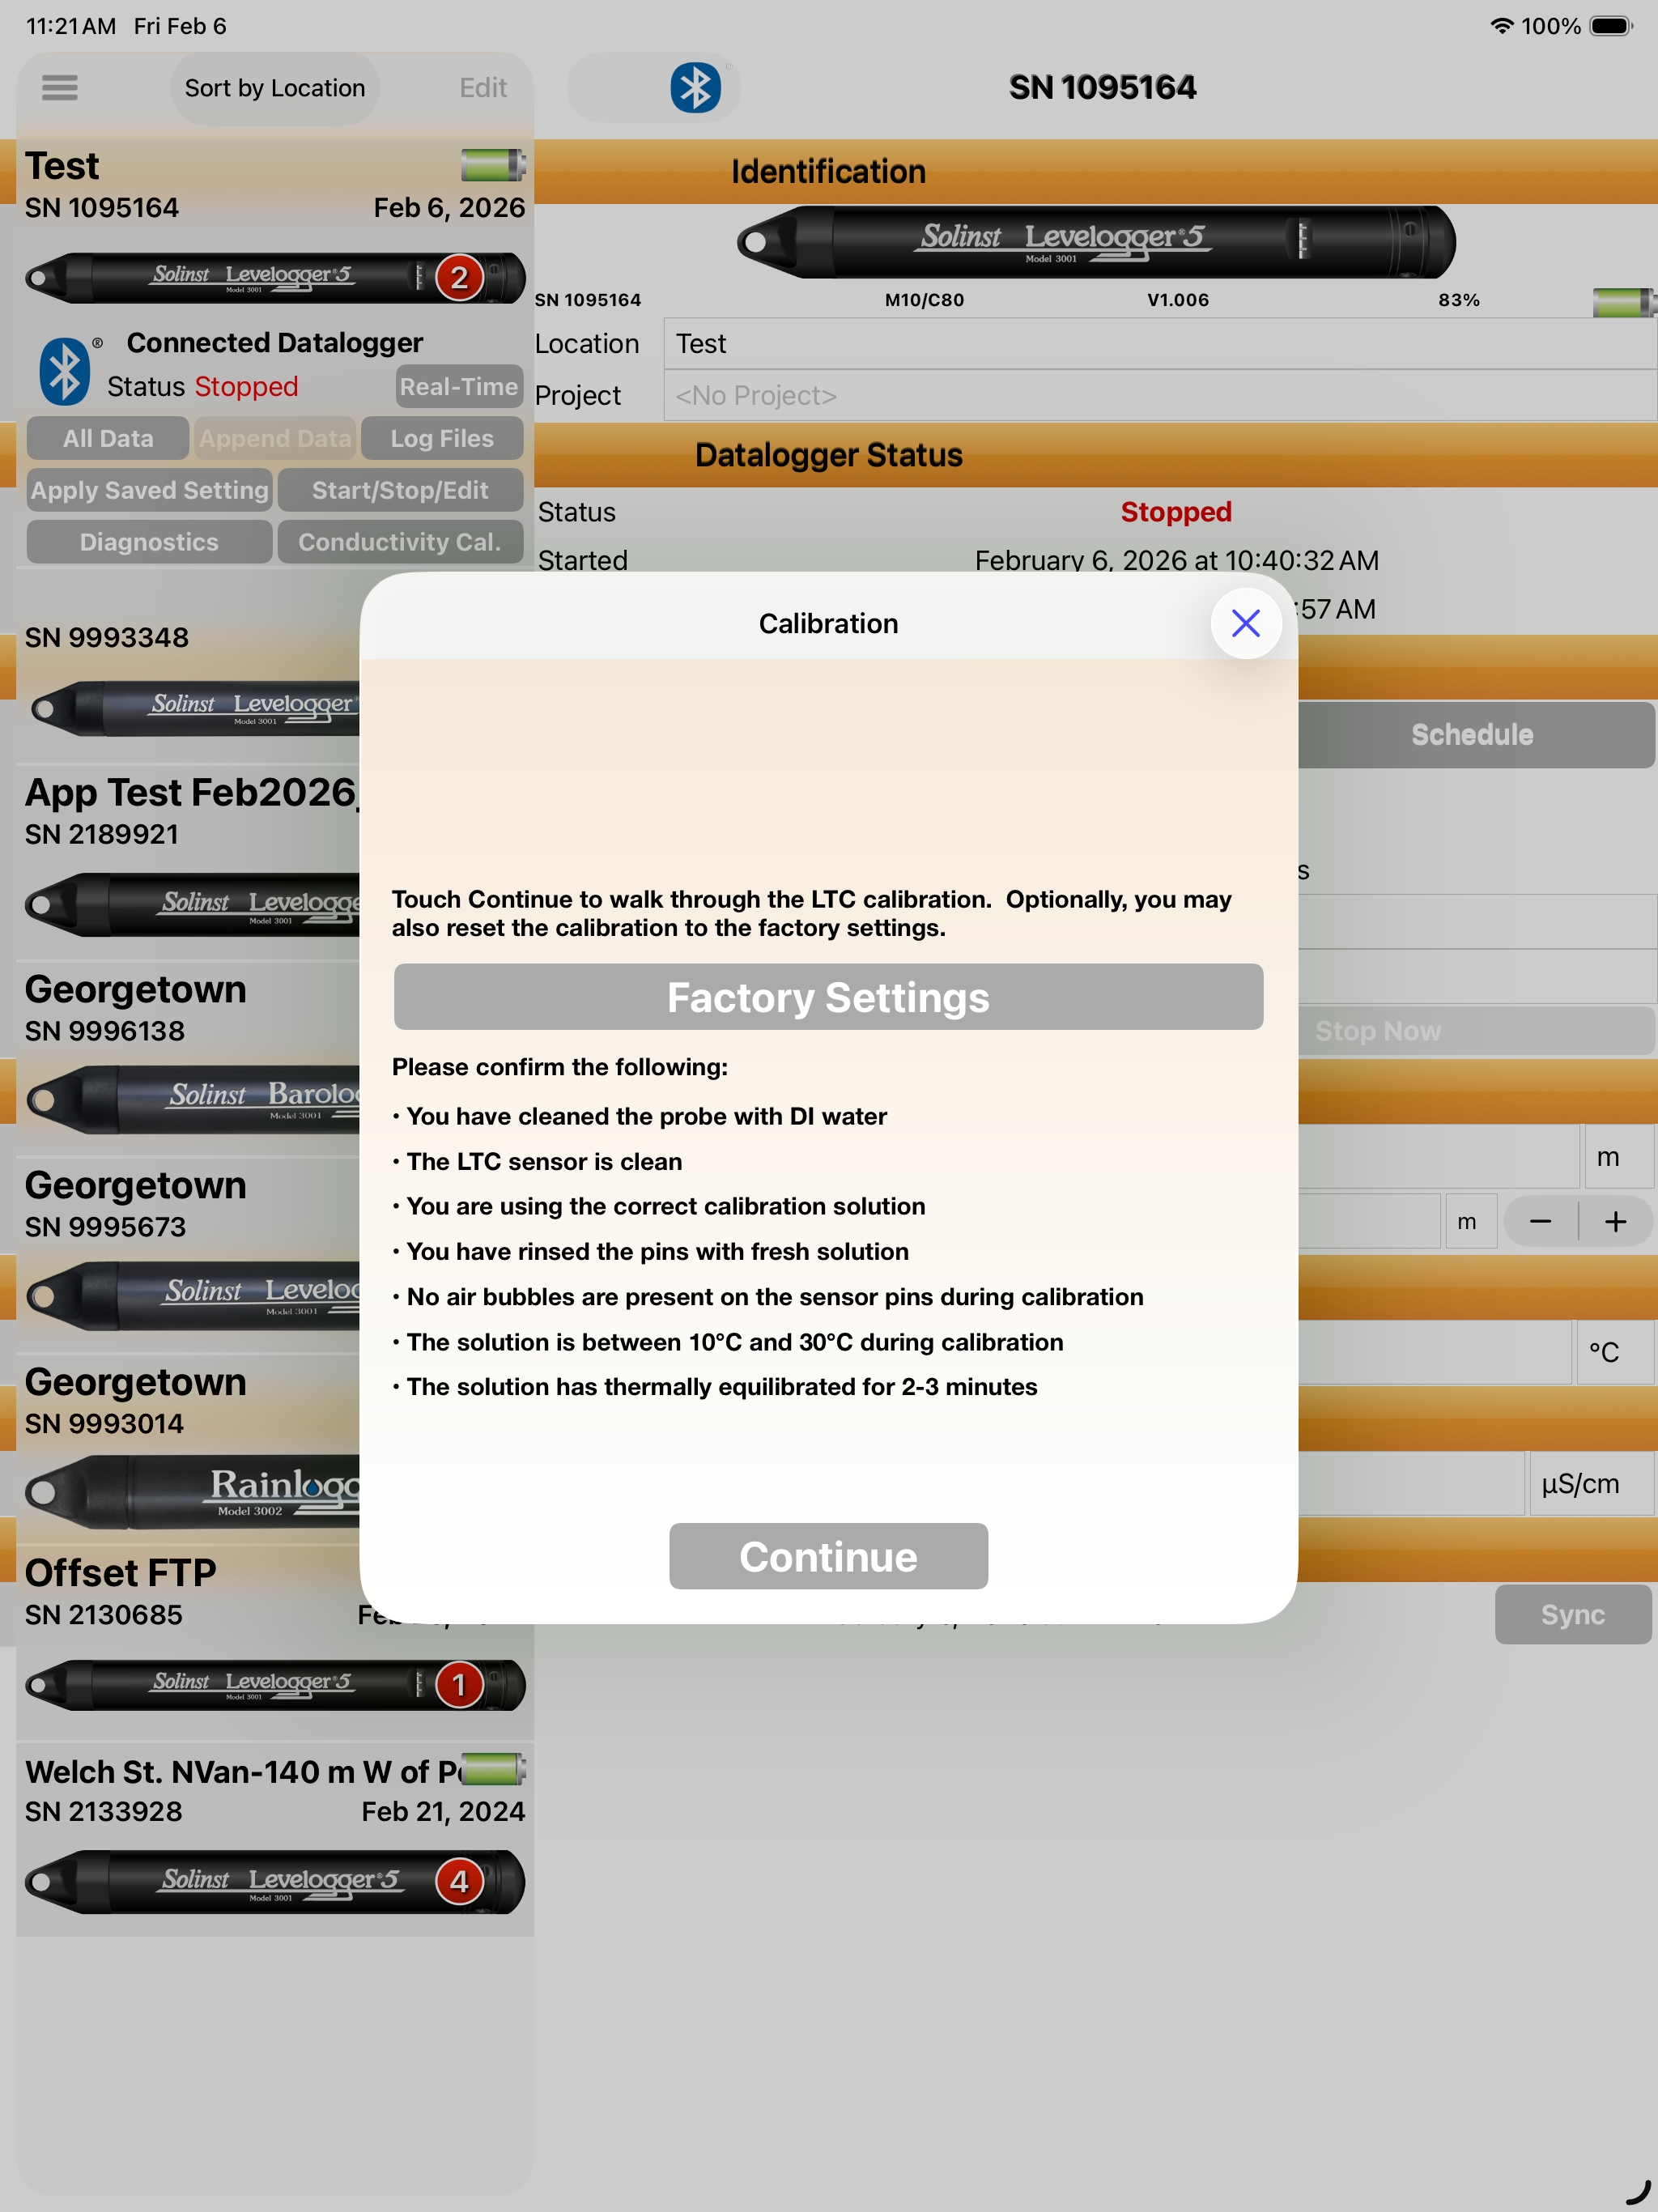The image size is (1658, 2212).
Task: Tap the Project field <No Project>
Action: click(x=1160, y=396)
